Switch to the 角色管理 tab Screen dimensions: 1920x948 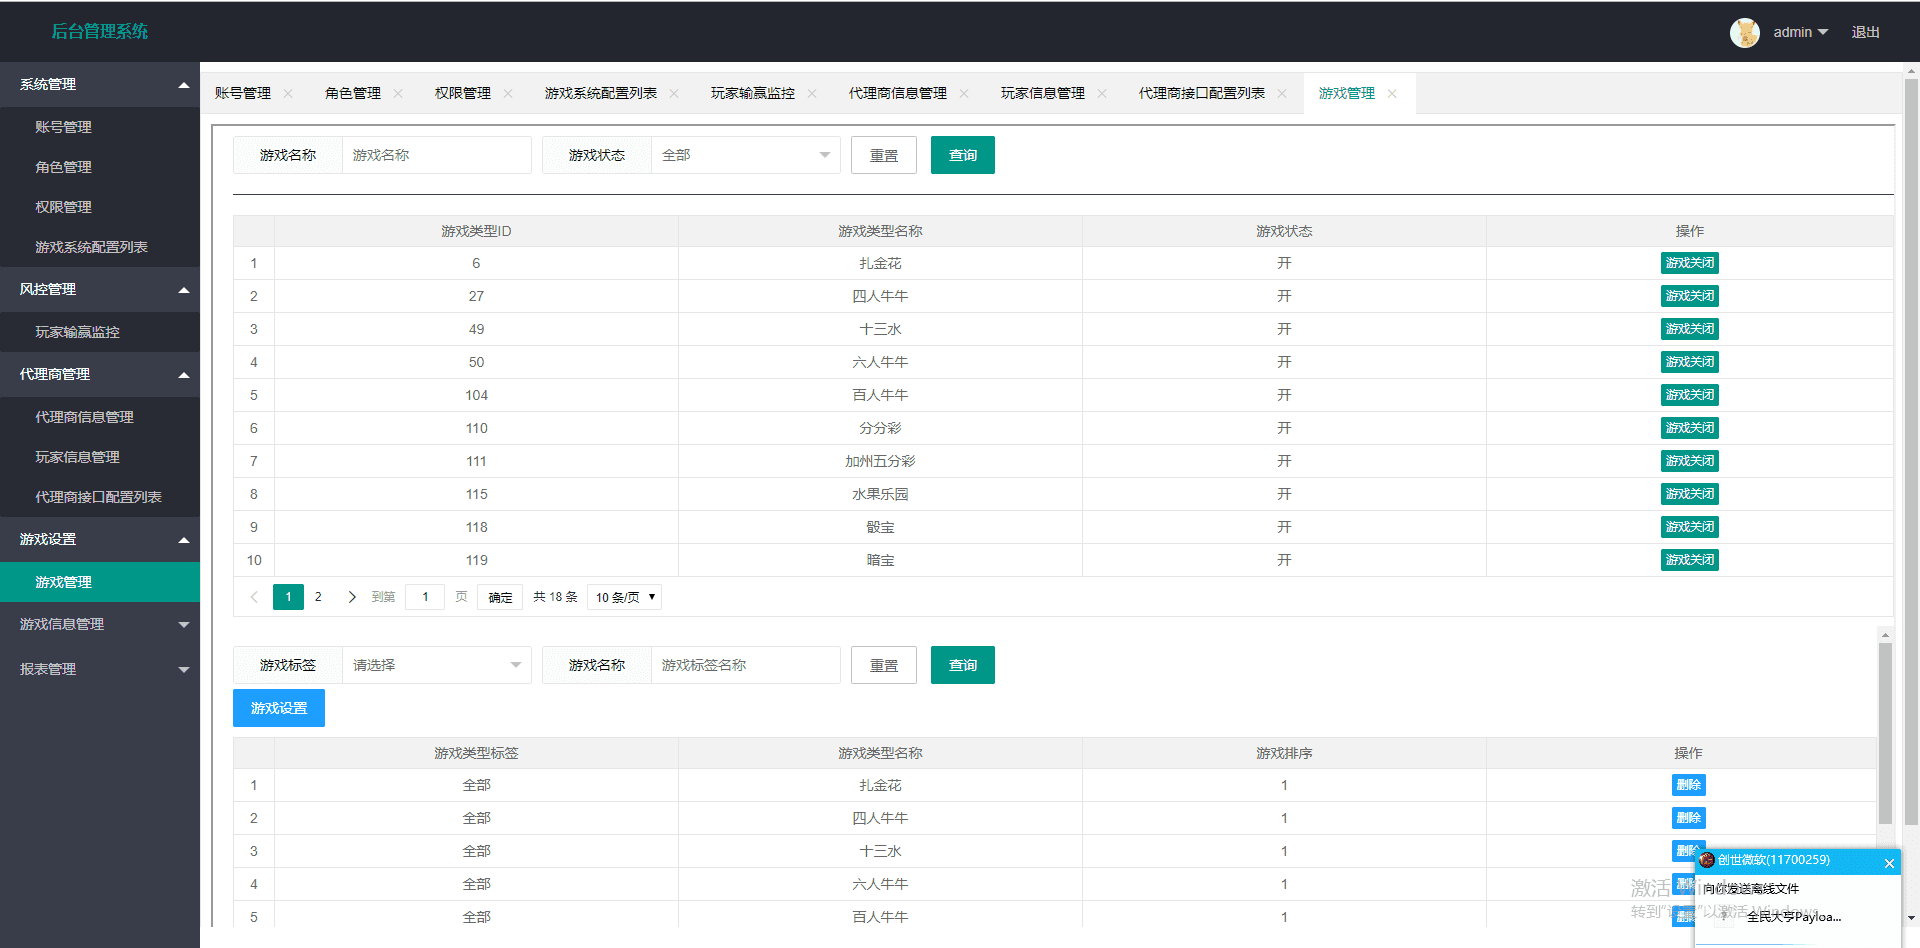[353, 94]
